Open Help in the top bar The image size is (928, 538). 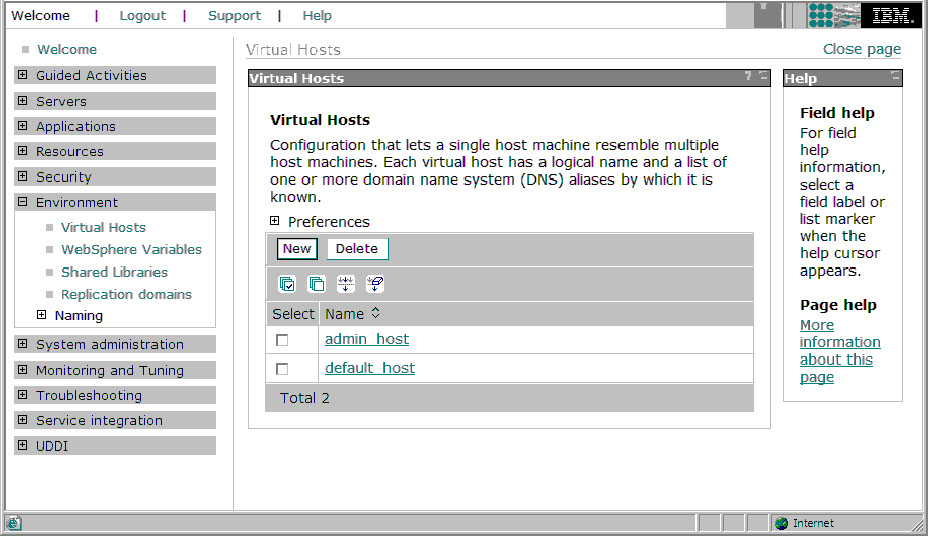coord(317,16)
